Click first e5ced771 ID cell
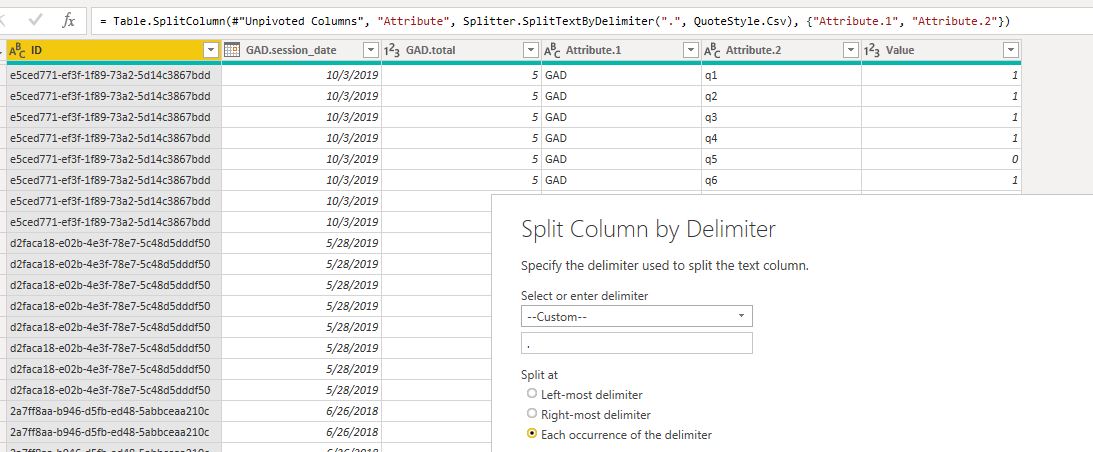Viewport: 1093px width, 452px height. 114,75
